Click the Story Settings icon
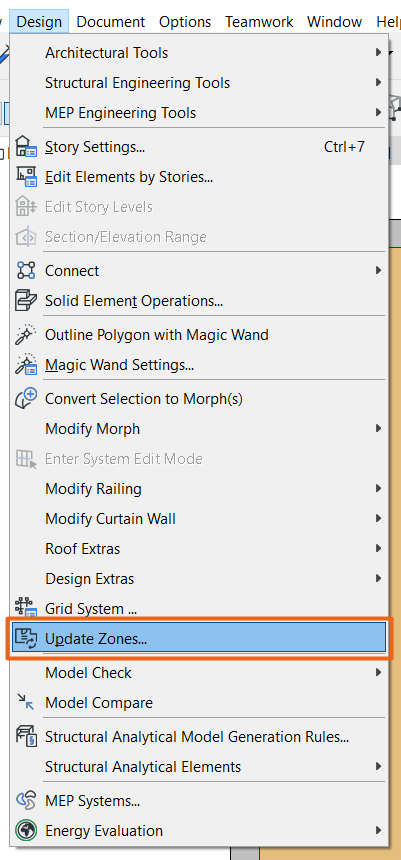Image resolution: width=401 pixels, height=860 pixels. pyautogui.click(x=26, y=147)
